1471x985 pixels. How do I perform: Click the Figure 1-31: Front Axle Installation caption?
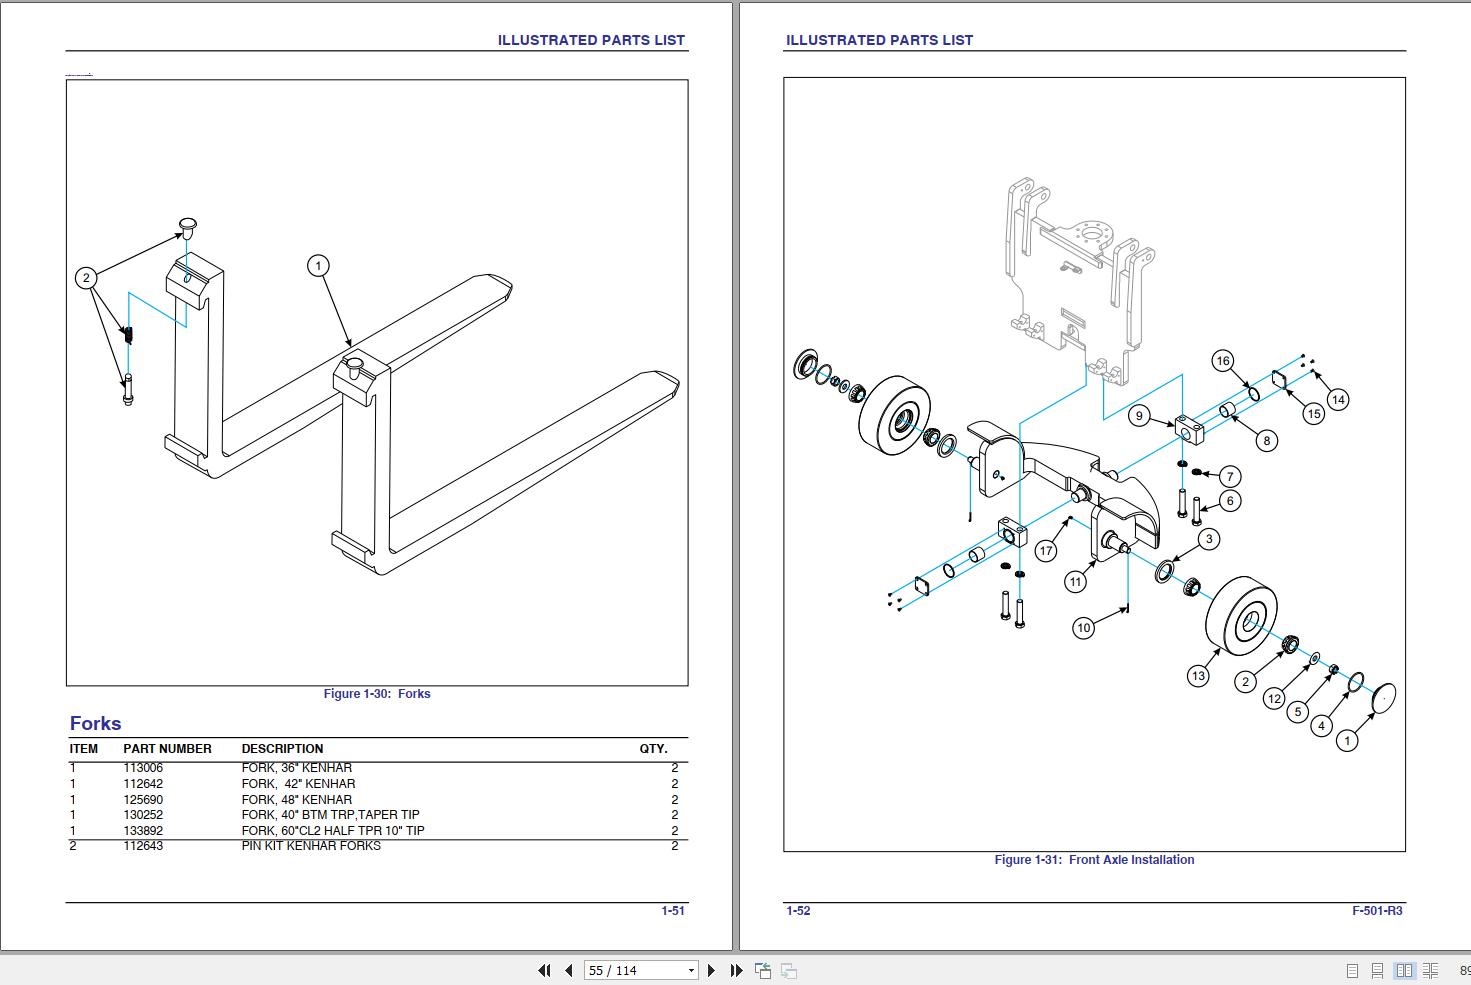point(1094,860)
